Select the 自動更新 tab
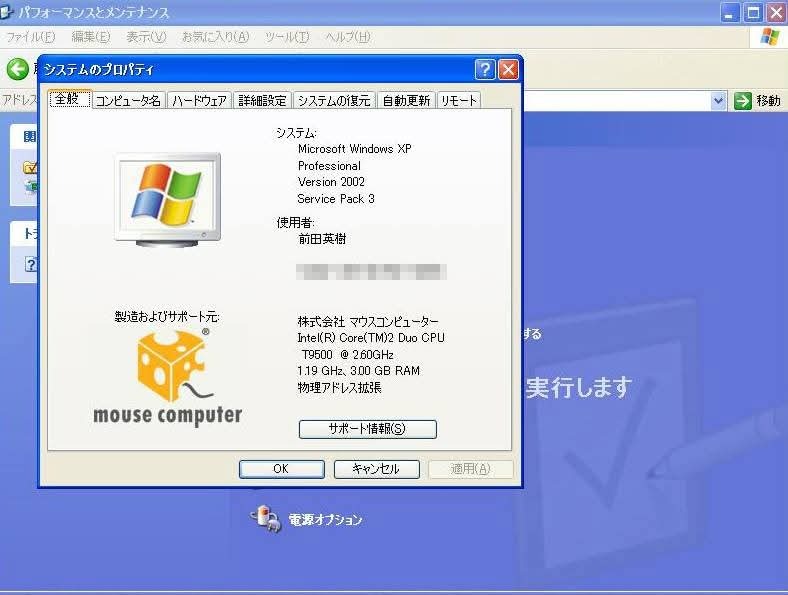 [406, 101]
